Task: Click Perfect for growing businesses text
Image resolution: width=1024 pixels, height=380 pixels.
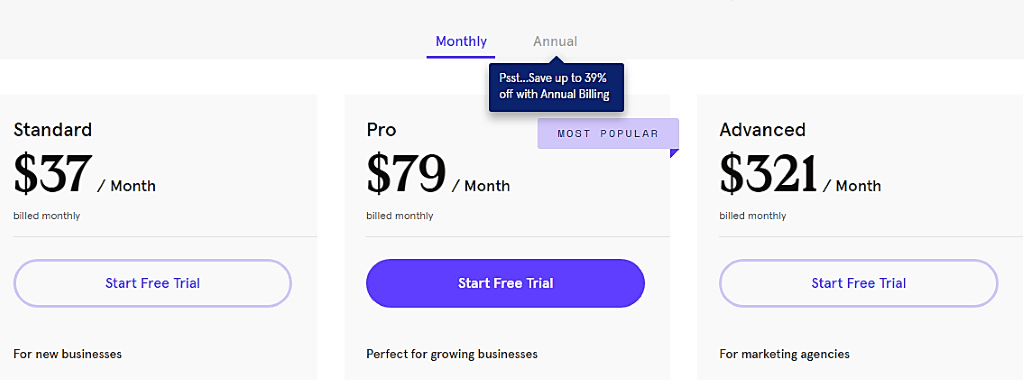Action: [452, 354]
